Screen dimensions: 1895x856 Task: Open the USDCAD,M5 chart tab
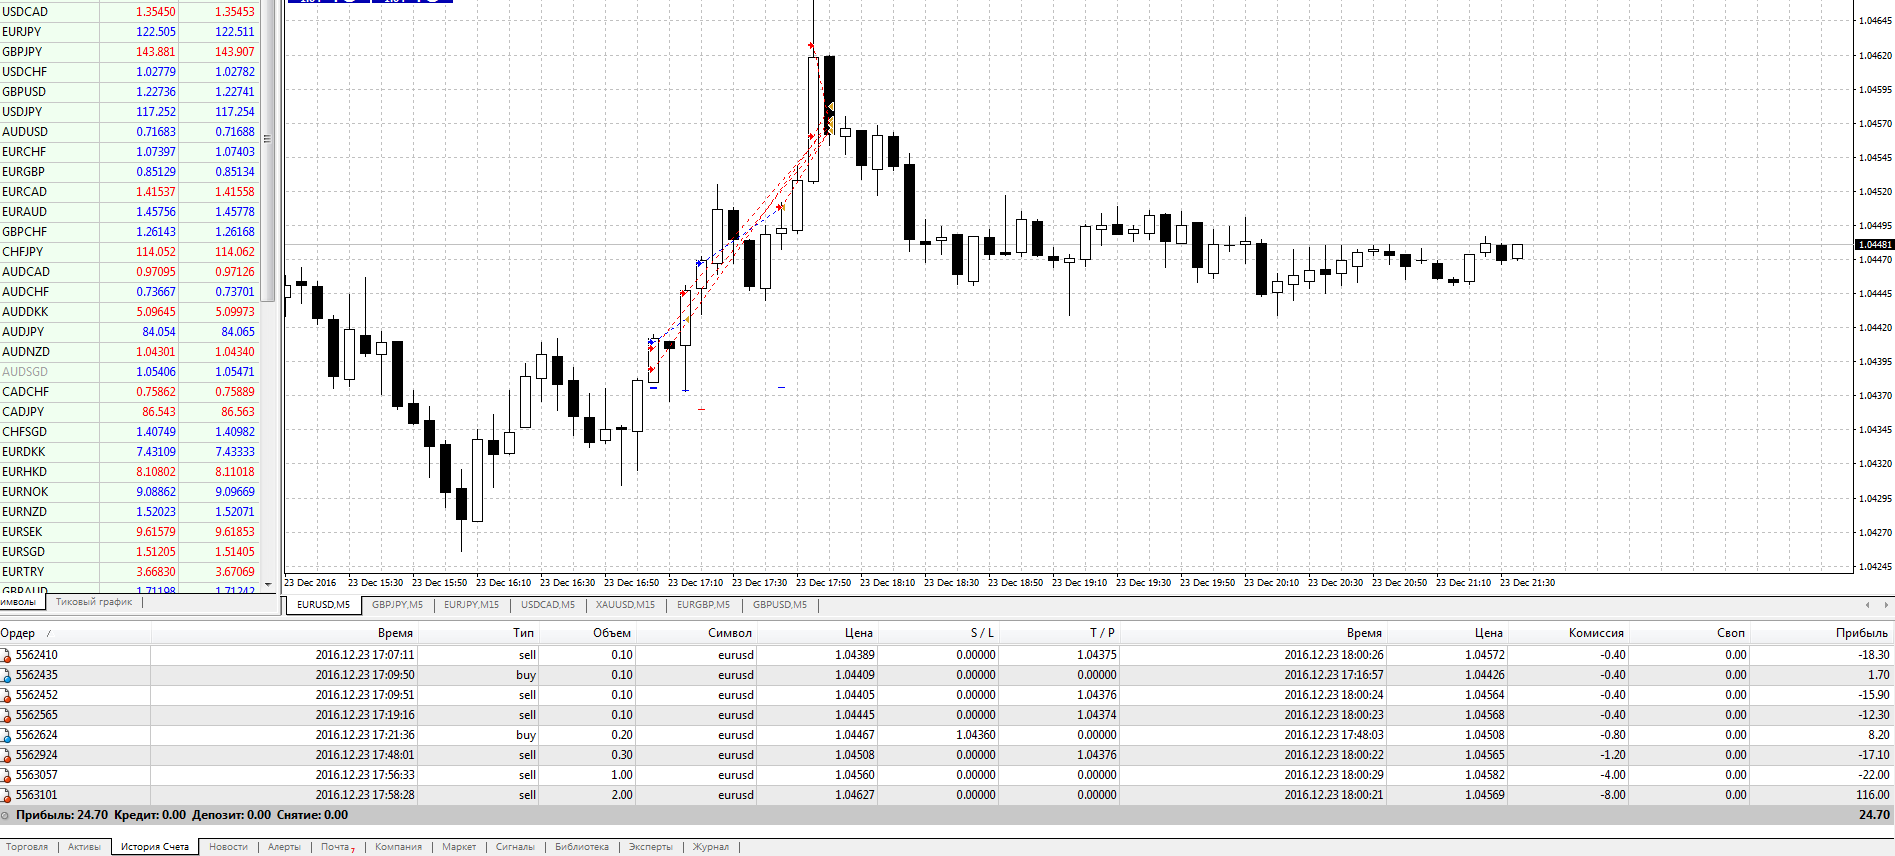(x=548, y=605)
